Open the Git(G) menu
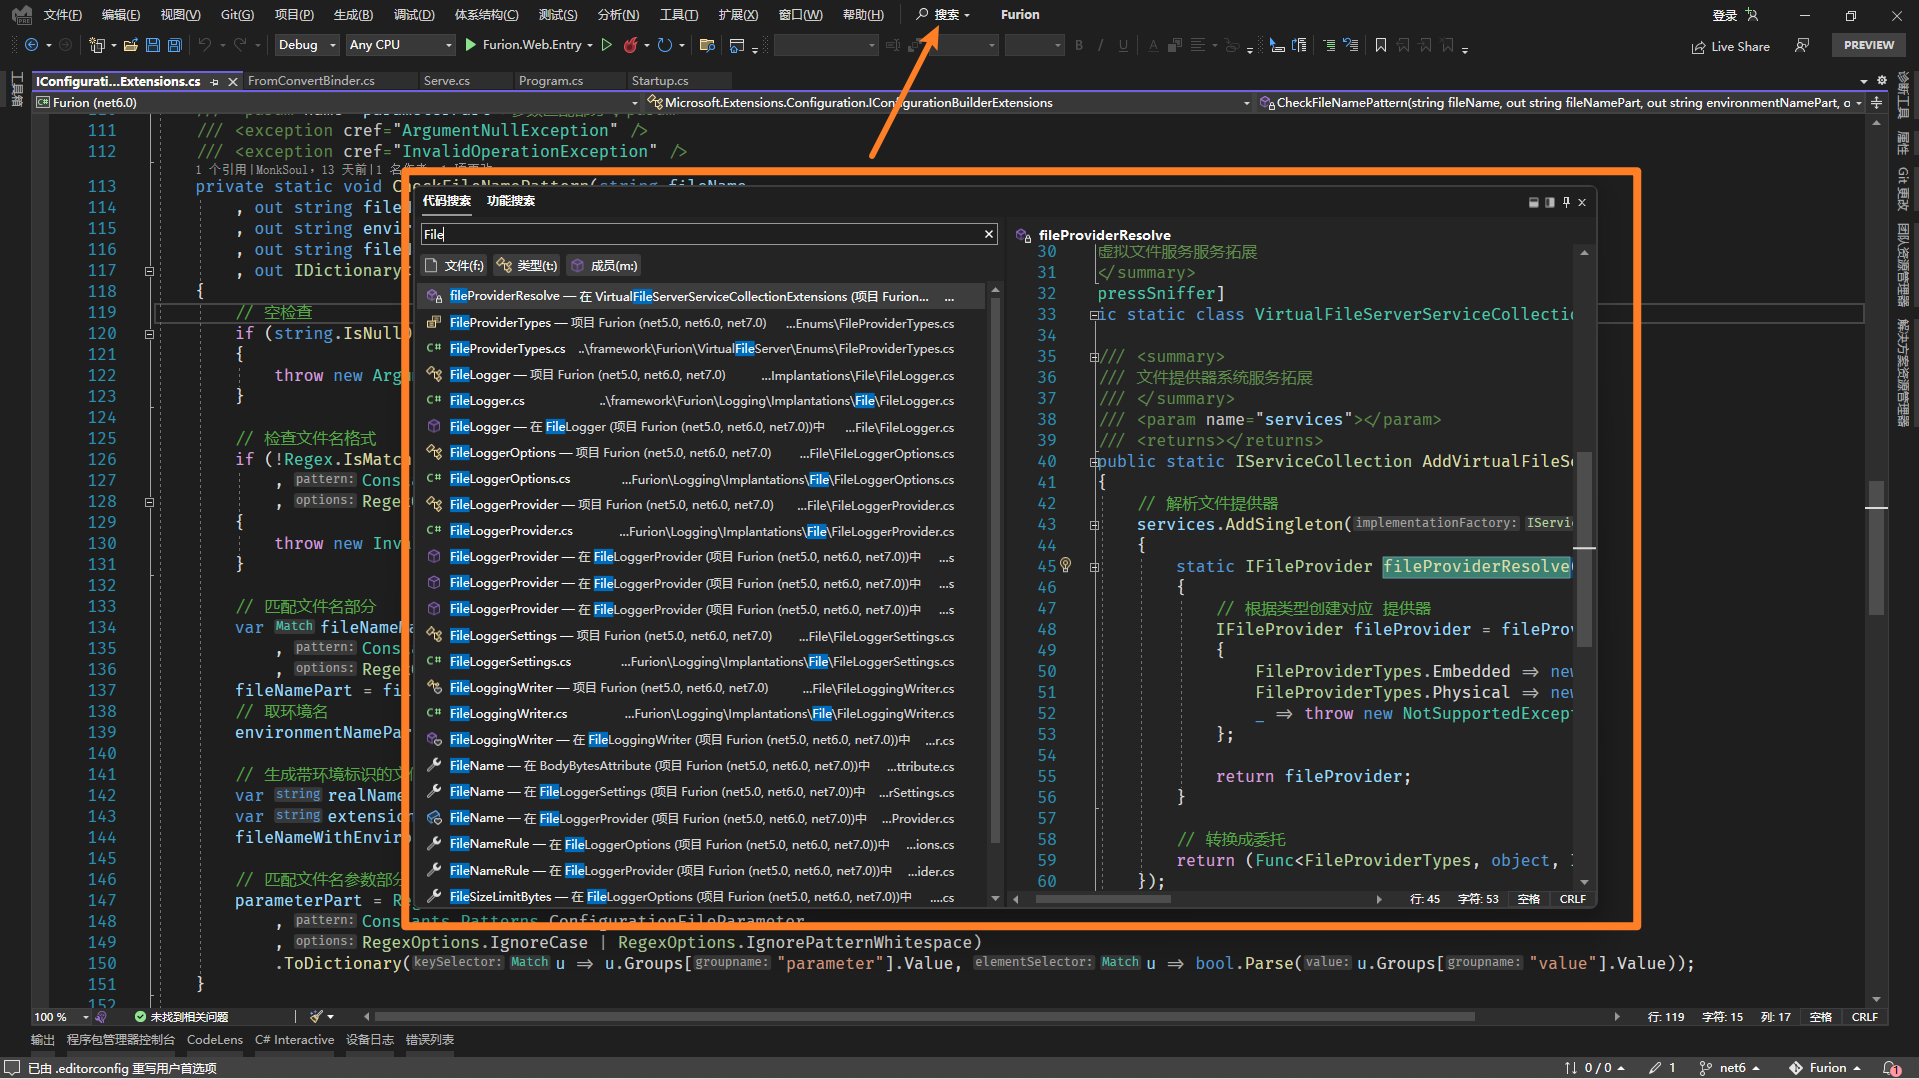Image resolution: width=1919 pixels, height=1079 pixels. point(237,15)
